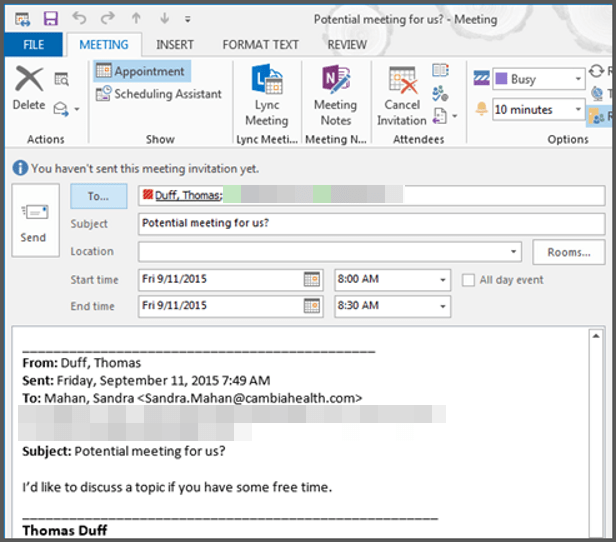This screenshot has width=616, height=542.
Task: Open the 8:30 AM end time dropdown
Action: pos(442,306)
